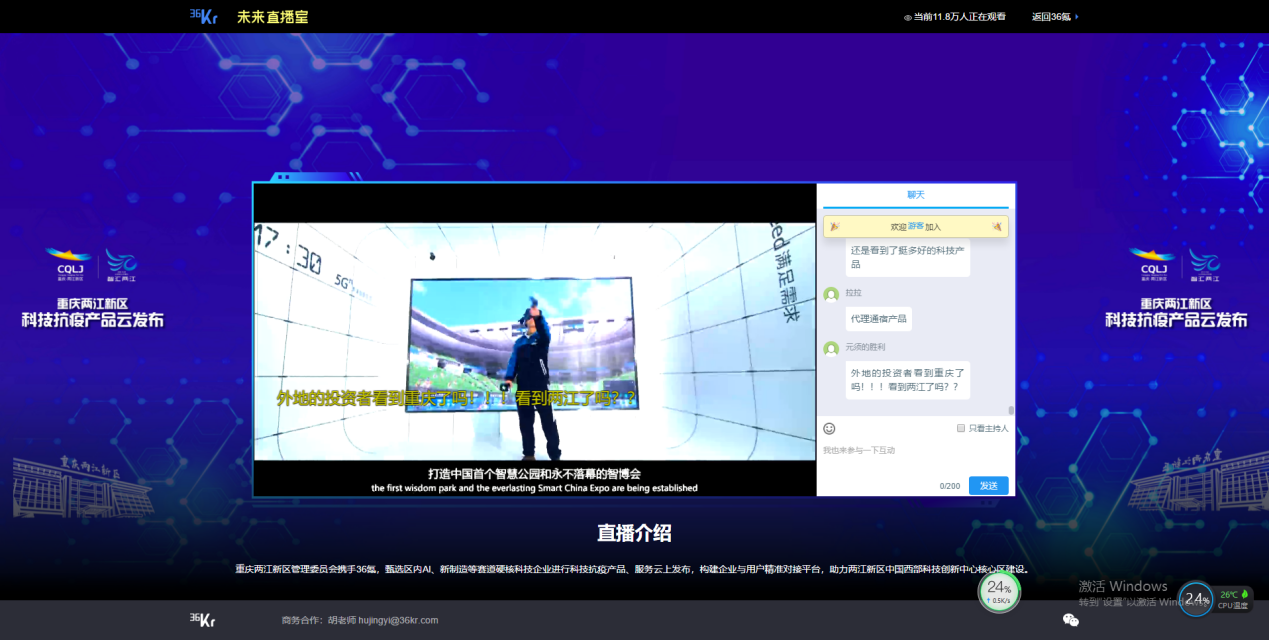Click the 商务合作：胡老师 footer text

pyautogui.click(x=317, y=620)
